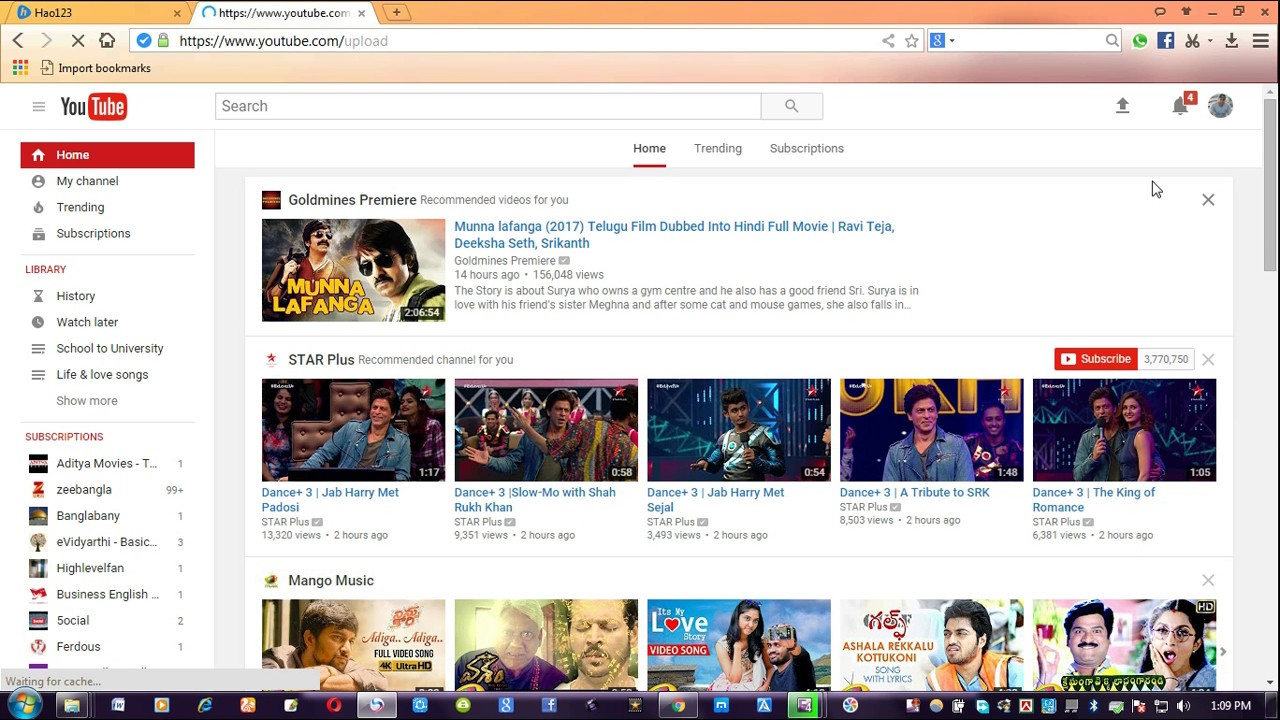This screenshot has height=720, width=1280.
Task: Click the browser search box magnifier
Action: 1112,41
